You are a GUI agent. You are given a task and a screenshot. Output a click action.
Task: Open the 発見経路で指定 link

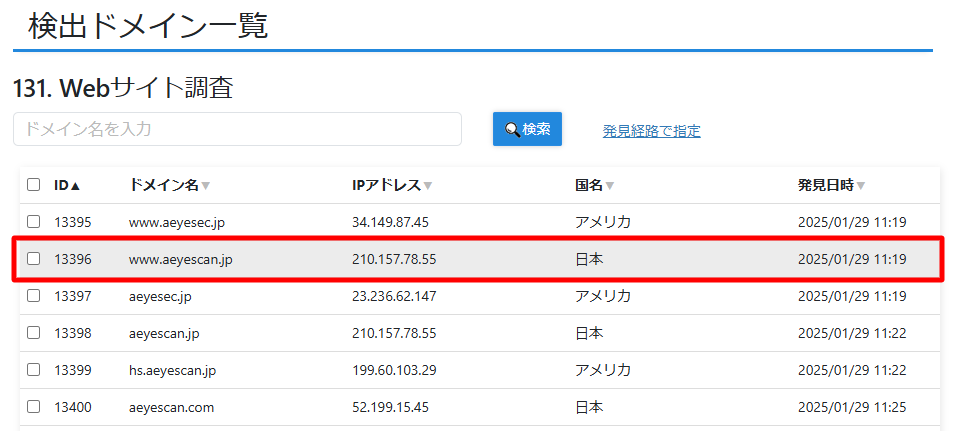tap(651, 131)
